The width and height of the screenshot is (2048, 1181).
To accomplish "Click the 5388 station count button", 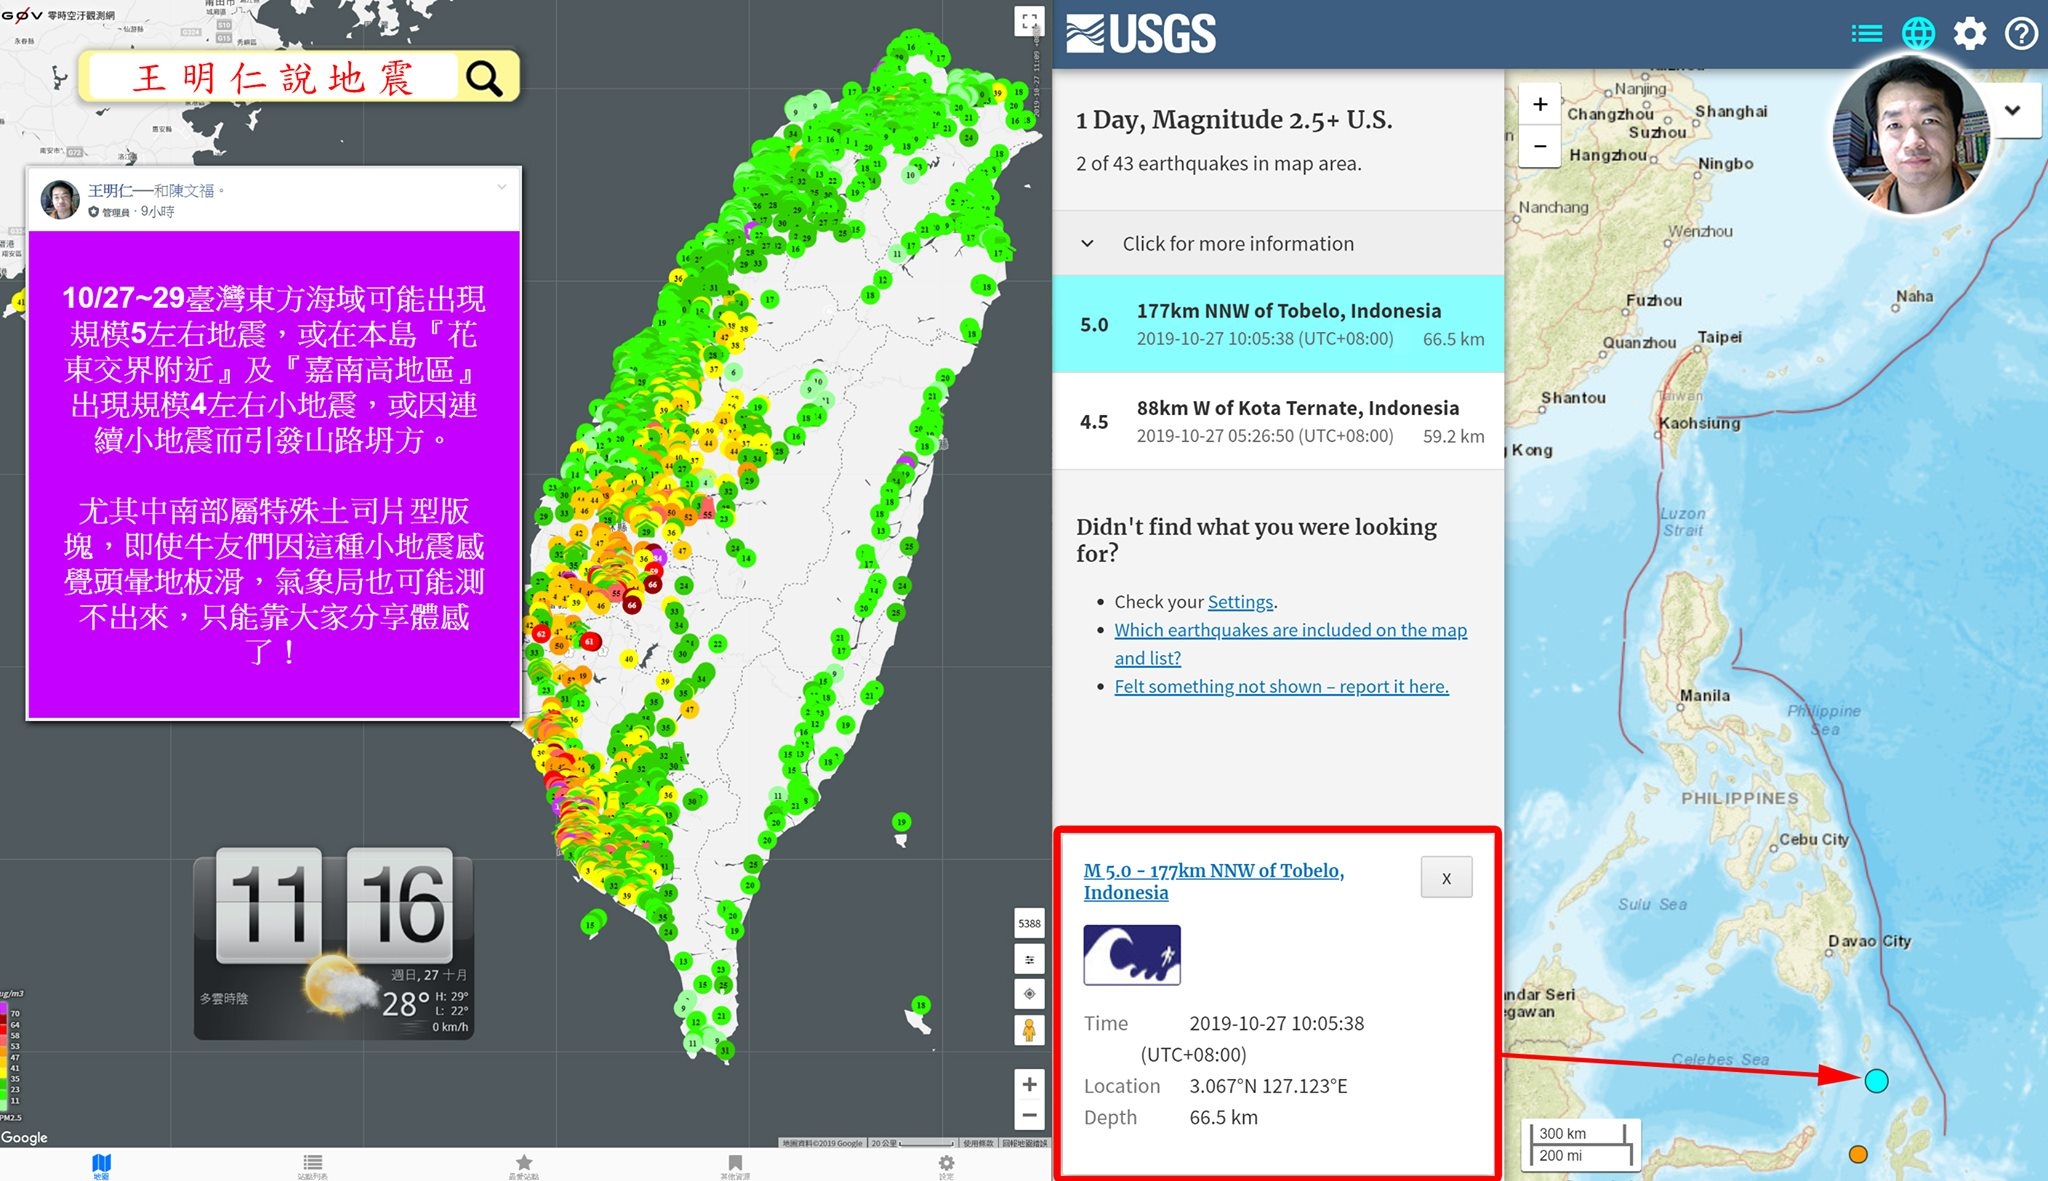I will (1029, 923).
